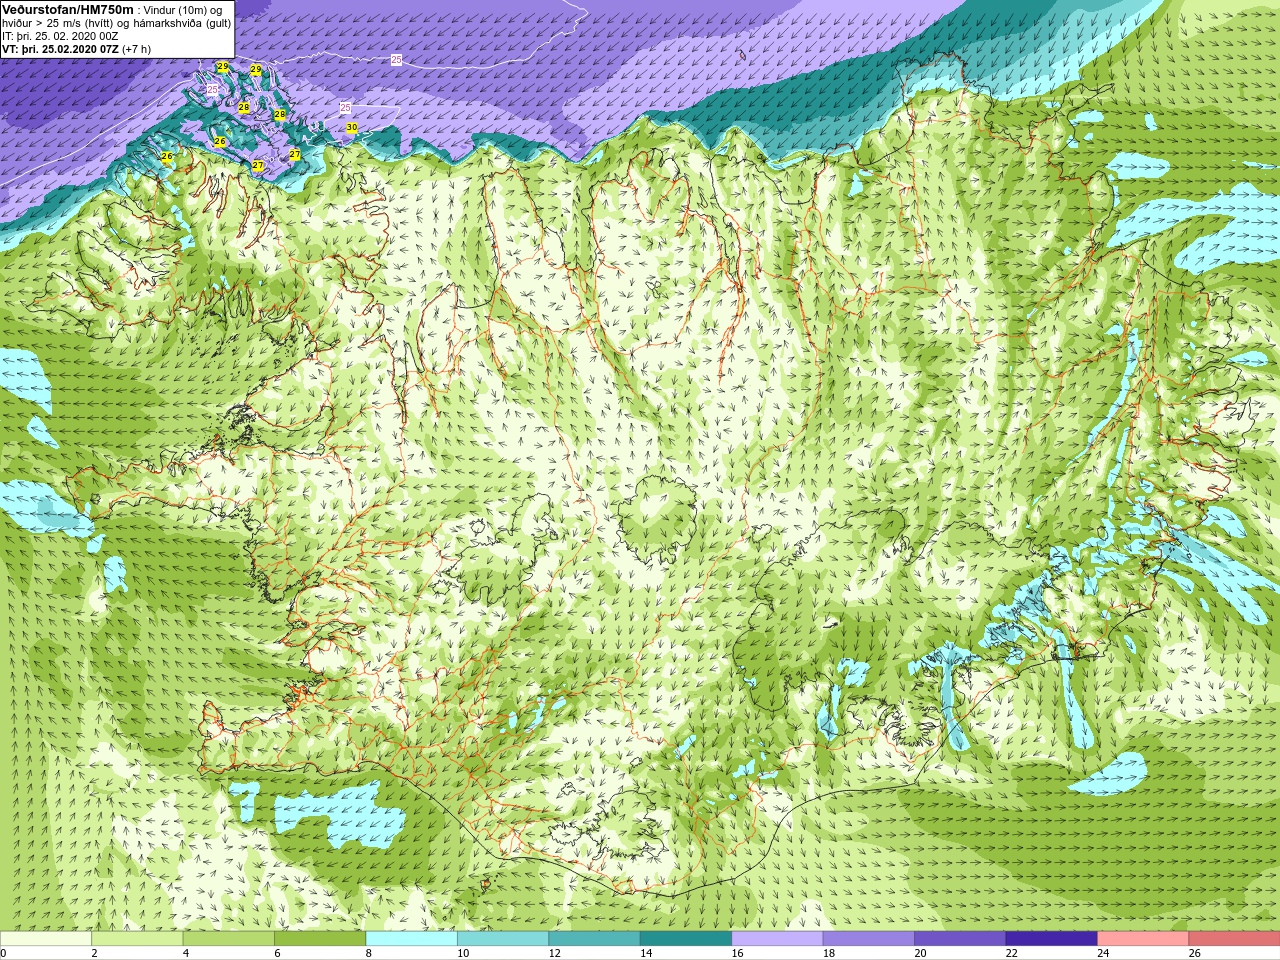
Task: Click the '(+7 h)' forecast offset text
Action: pyautogui.click(x=137, y=49)
